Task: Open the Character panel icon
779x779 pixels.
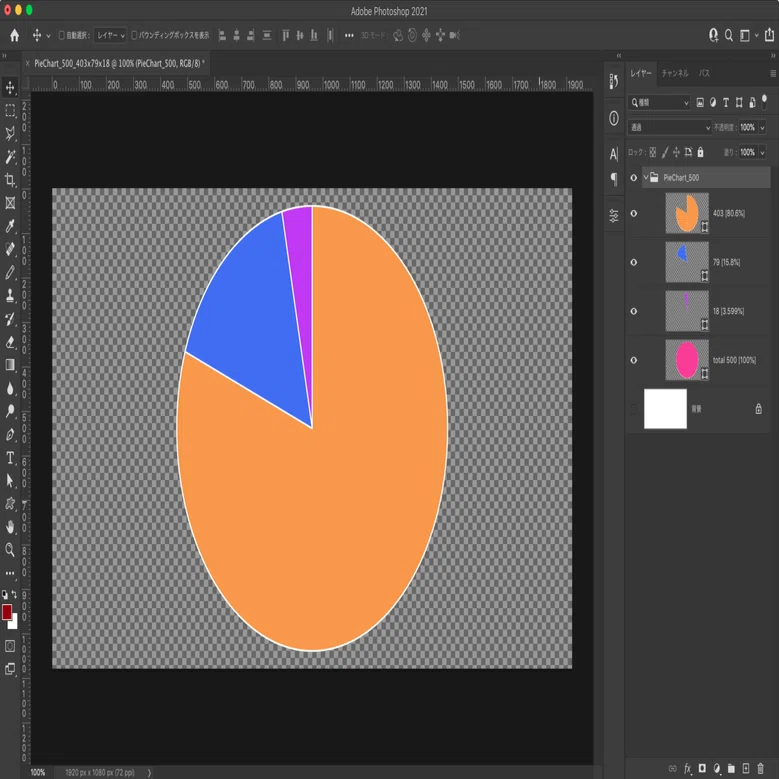Action: [614, 155]
